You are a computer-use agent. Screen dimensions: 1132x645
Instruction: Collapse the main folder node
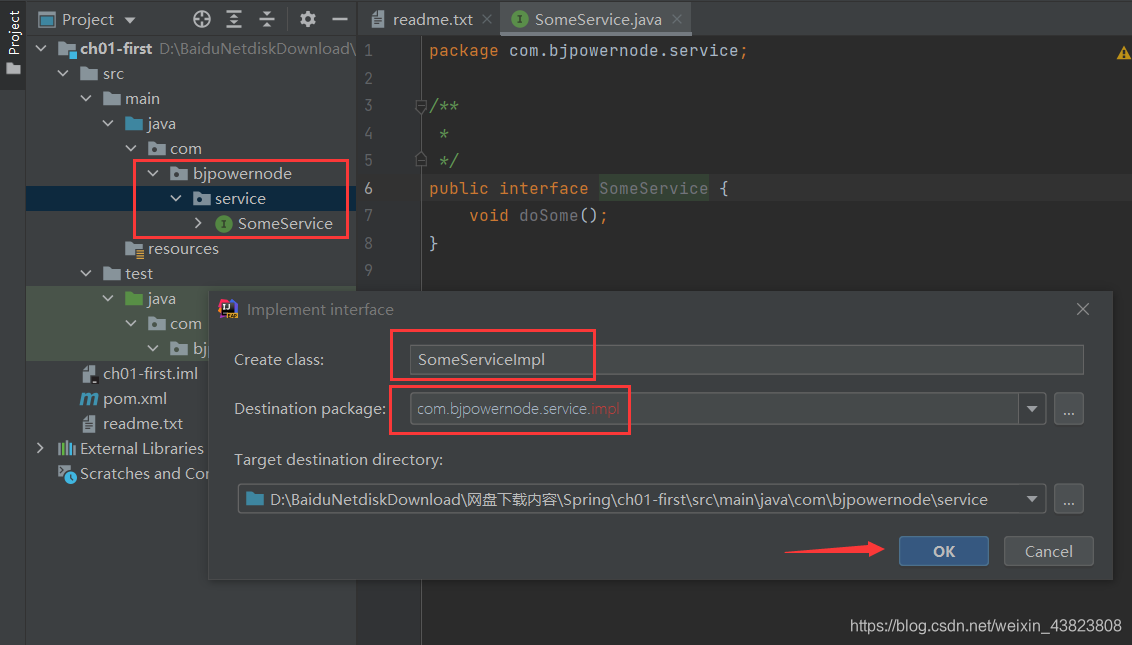point(86,98)
